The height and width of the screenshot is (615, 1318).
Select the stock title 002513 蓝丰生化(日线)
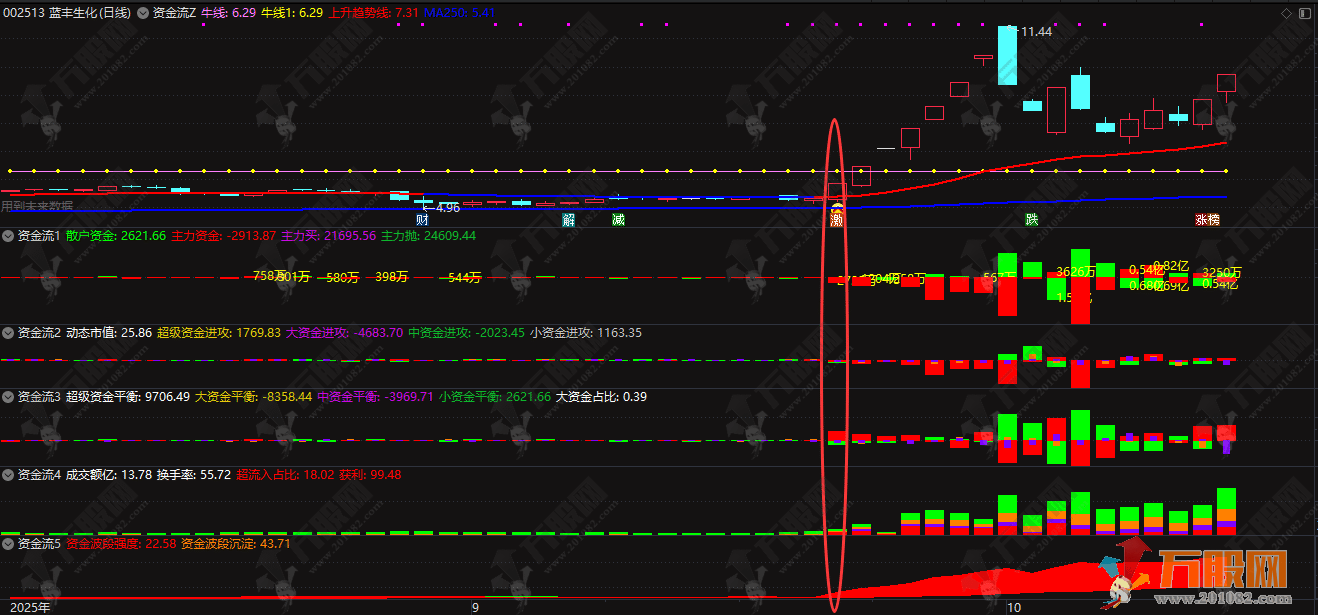(x=67, y=13)
